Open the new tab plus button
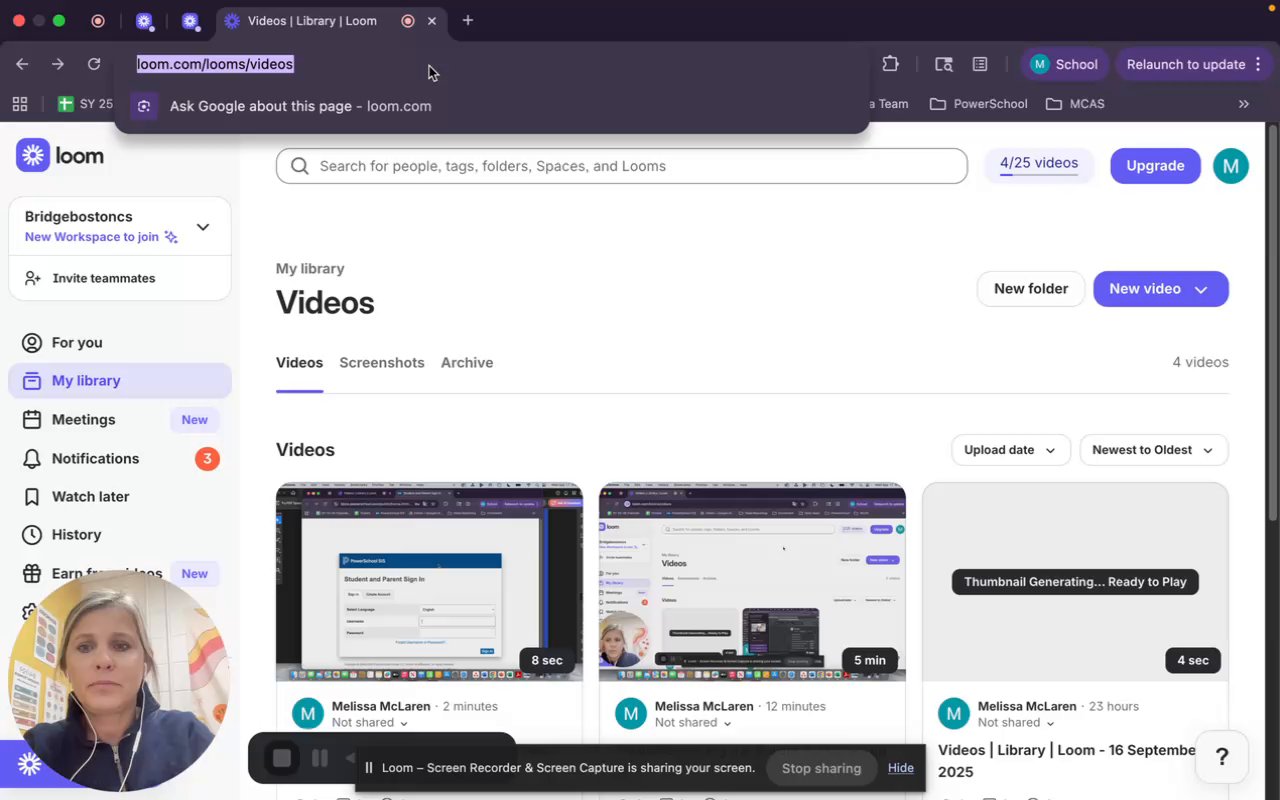The height and width of the screenshot is (800, 1280). (x=467, y=20)
